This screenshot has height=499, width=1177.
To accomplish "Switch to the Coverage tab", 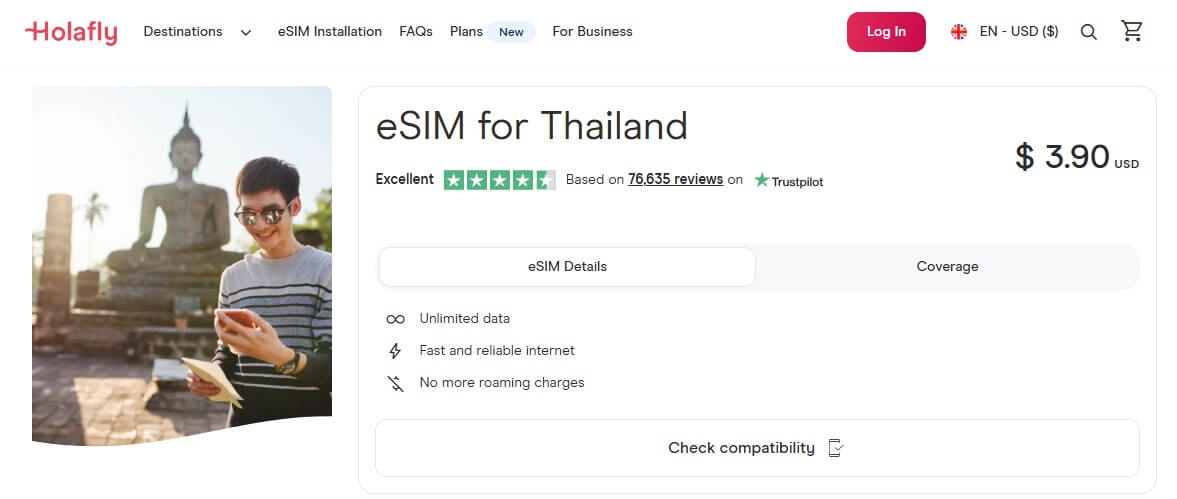I will [947, 267].
